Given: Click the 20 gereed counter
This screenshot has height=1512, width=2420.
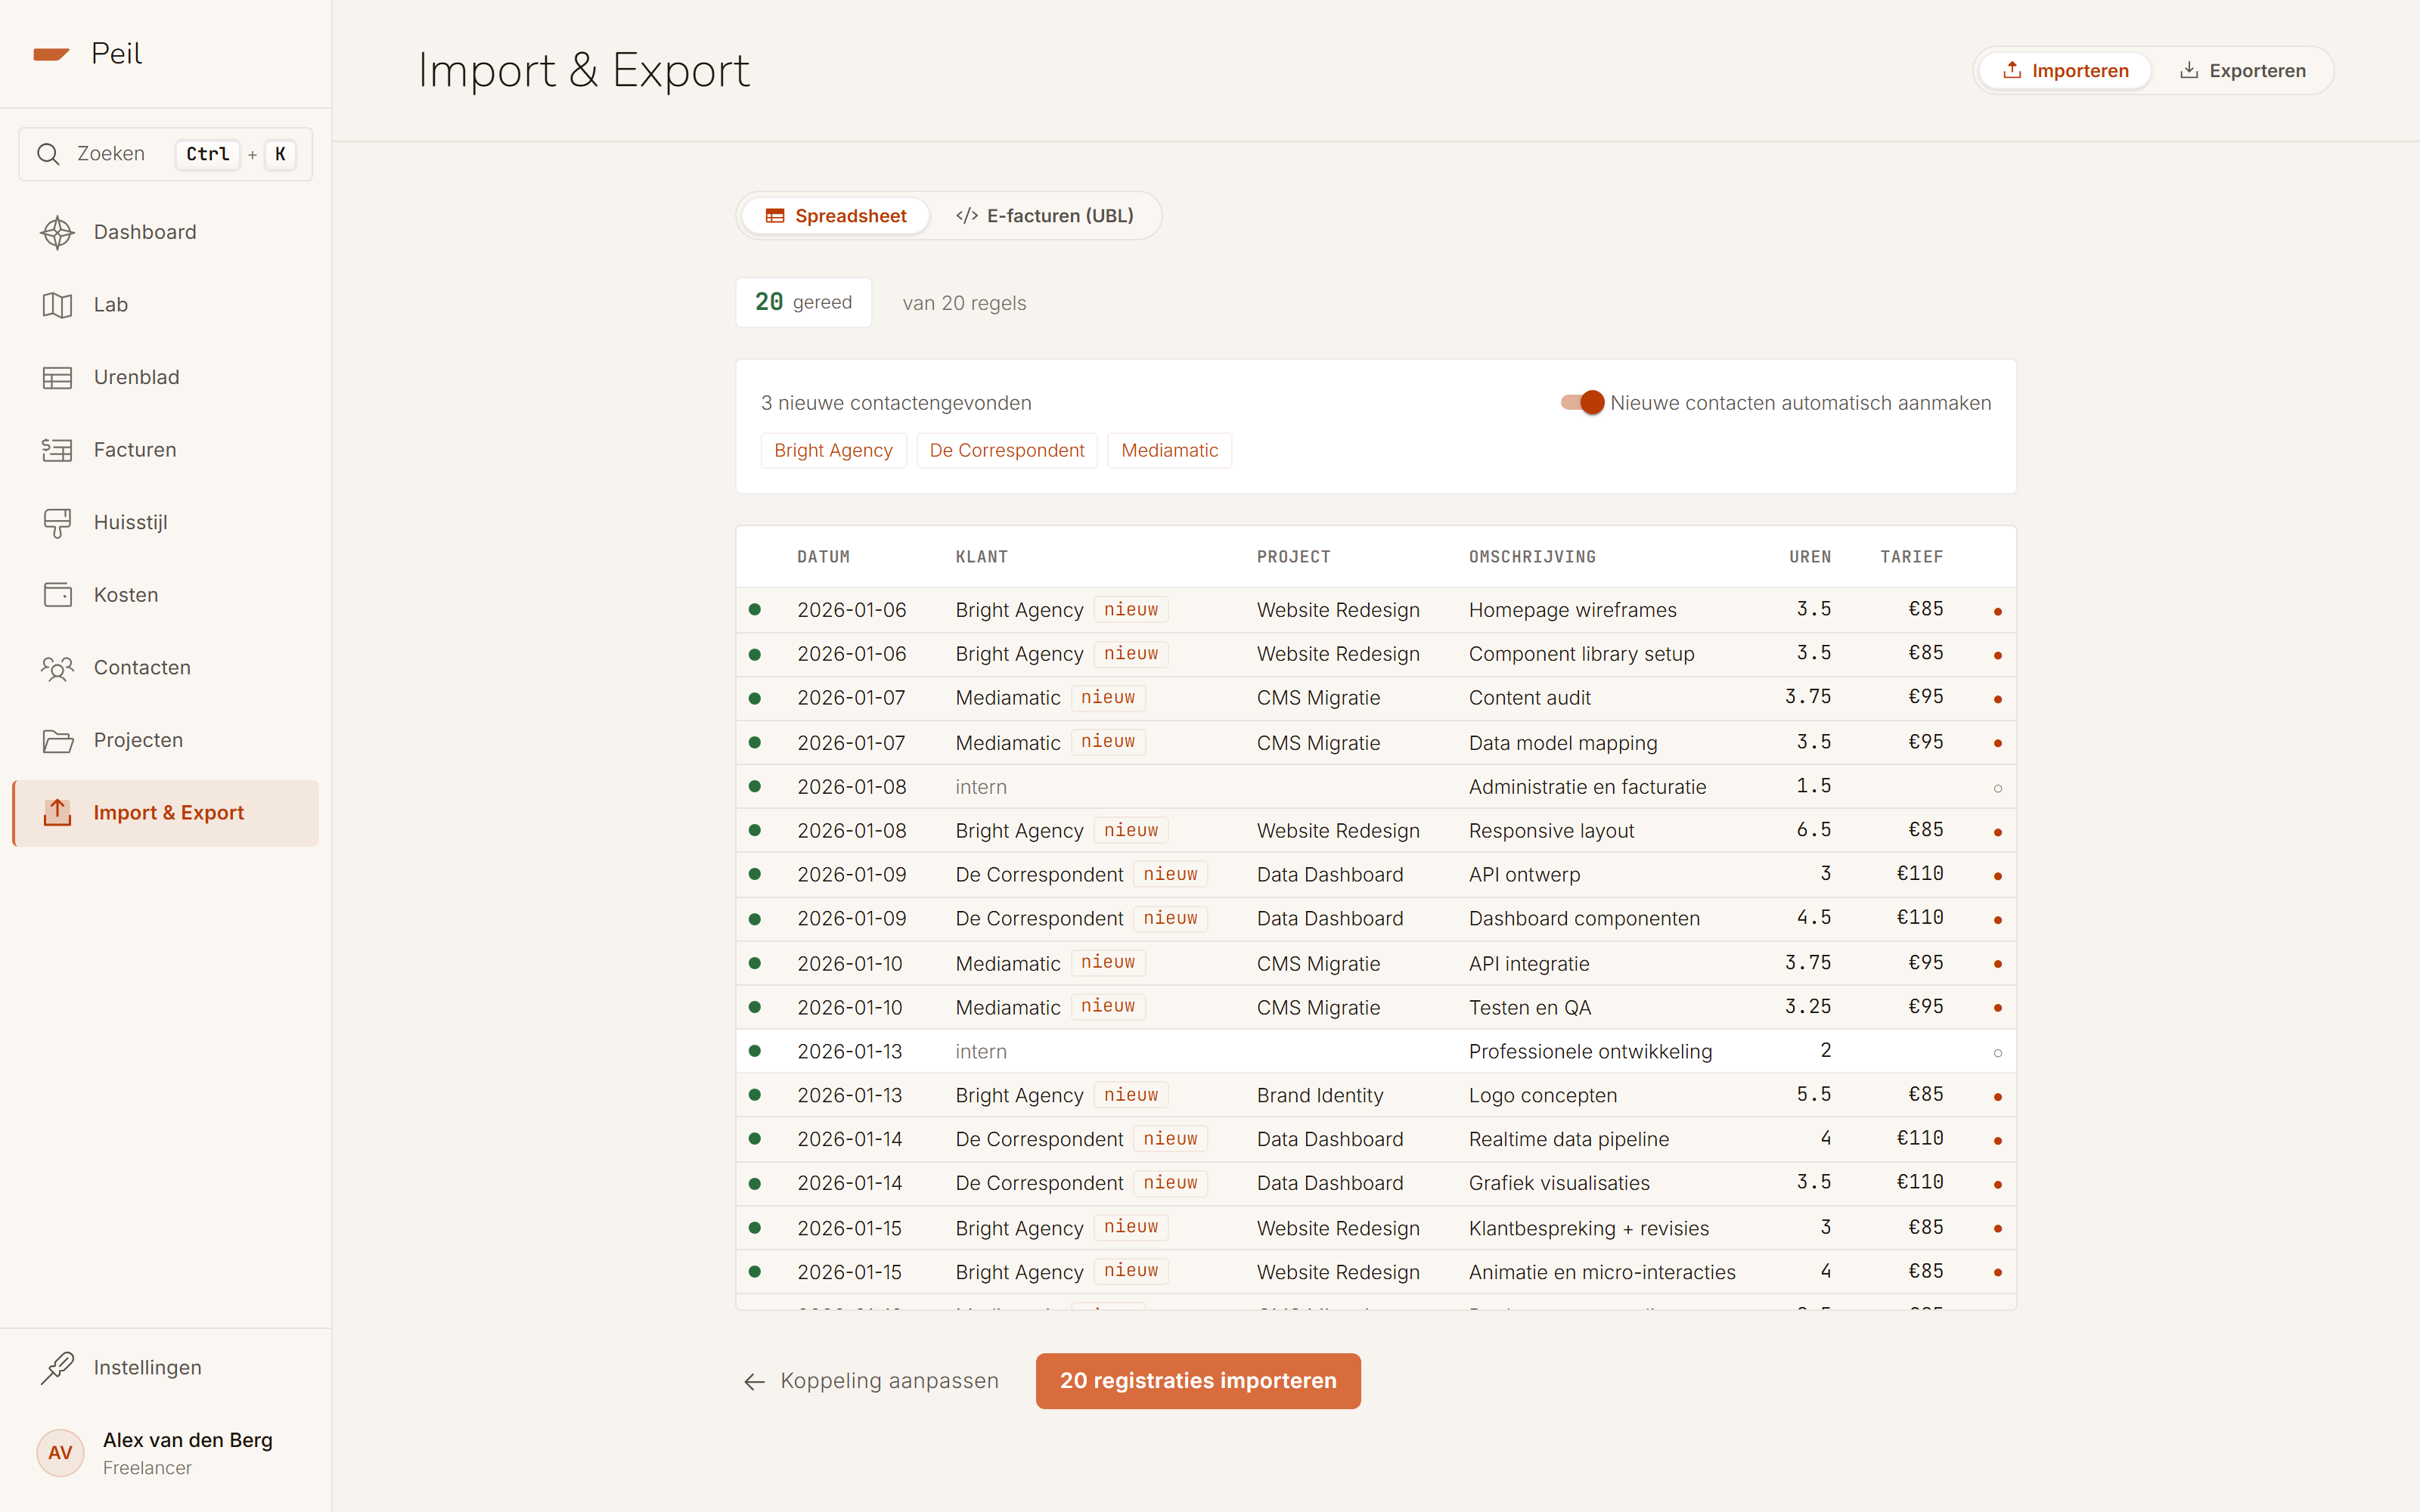Looking at the screenshot, I should tap(803, 302).
